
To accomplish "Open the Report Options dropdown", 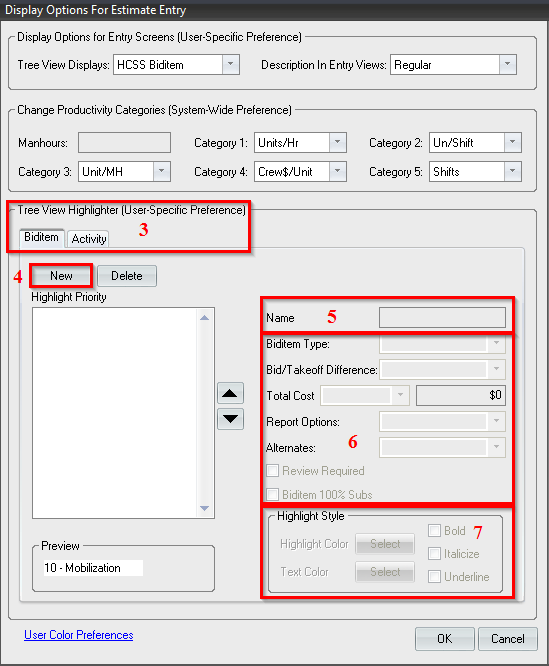I will point(496,421).
